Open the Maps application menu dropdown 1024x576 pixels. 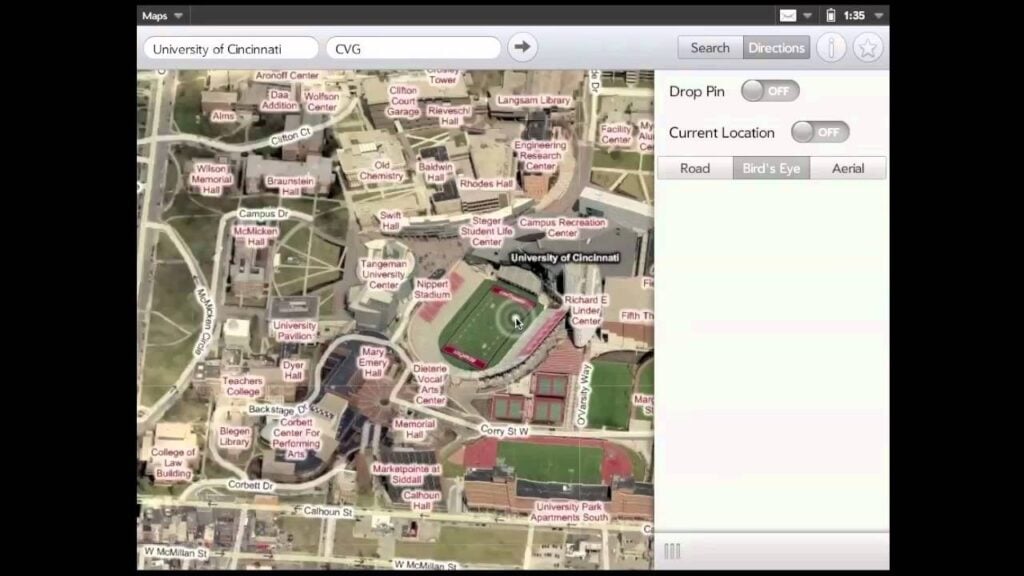tap(162, 15)
